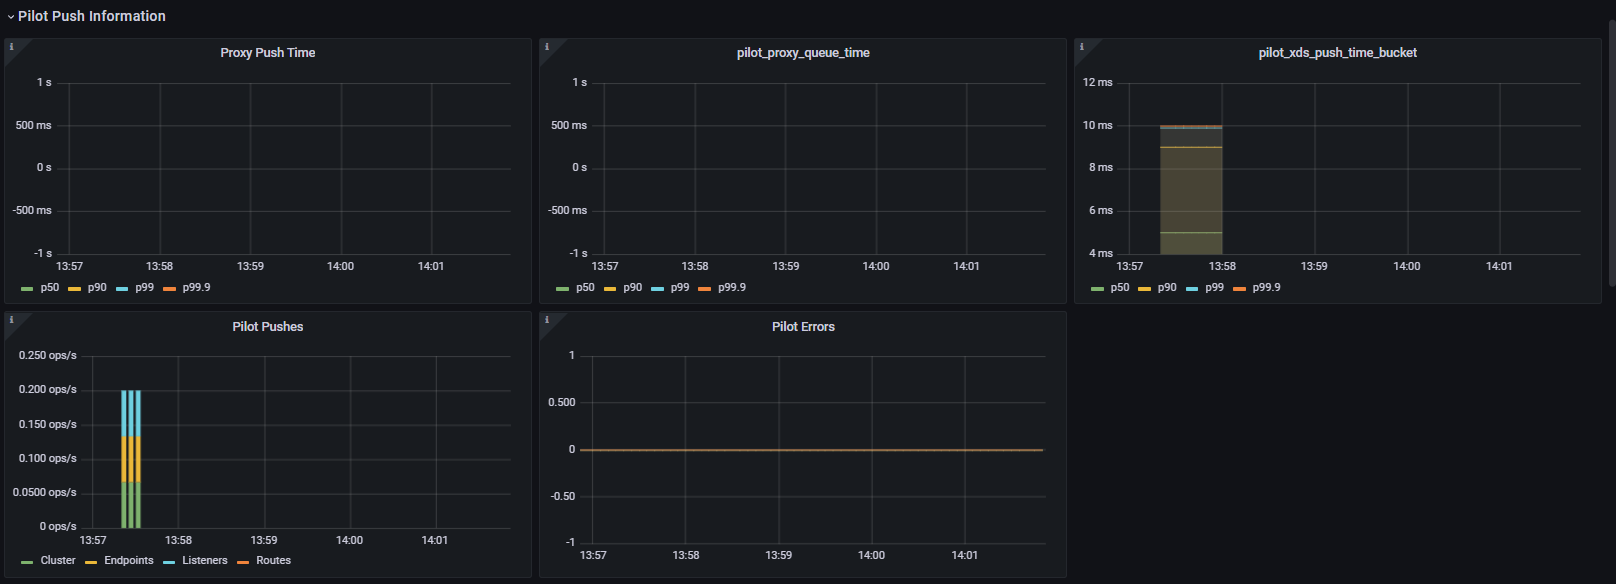Viewport: 1616px width, 584px height.
Task: Toggle Listeners series in Pilot Pushes legend
Action: (x=205, y=561)
